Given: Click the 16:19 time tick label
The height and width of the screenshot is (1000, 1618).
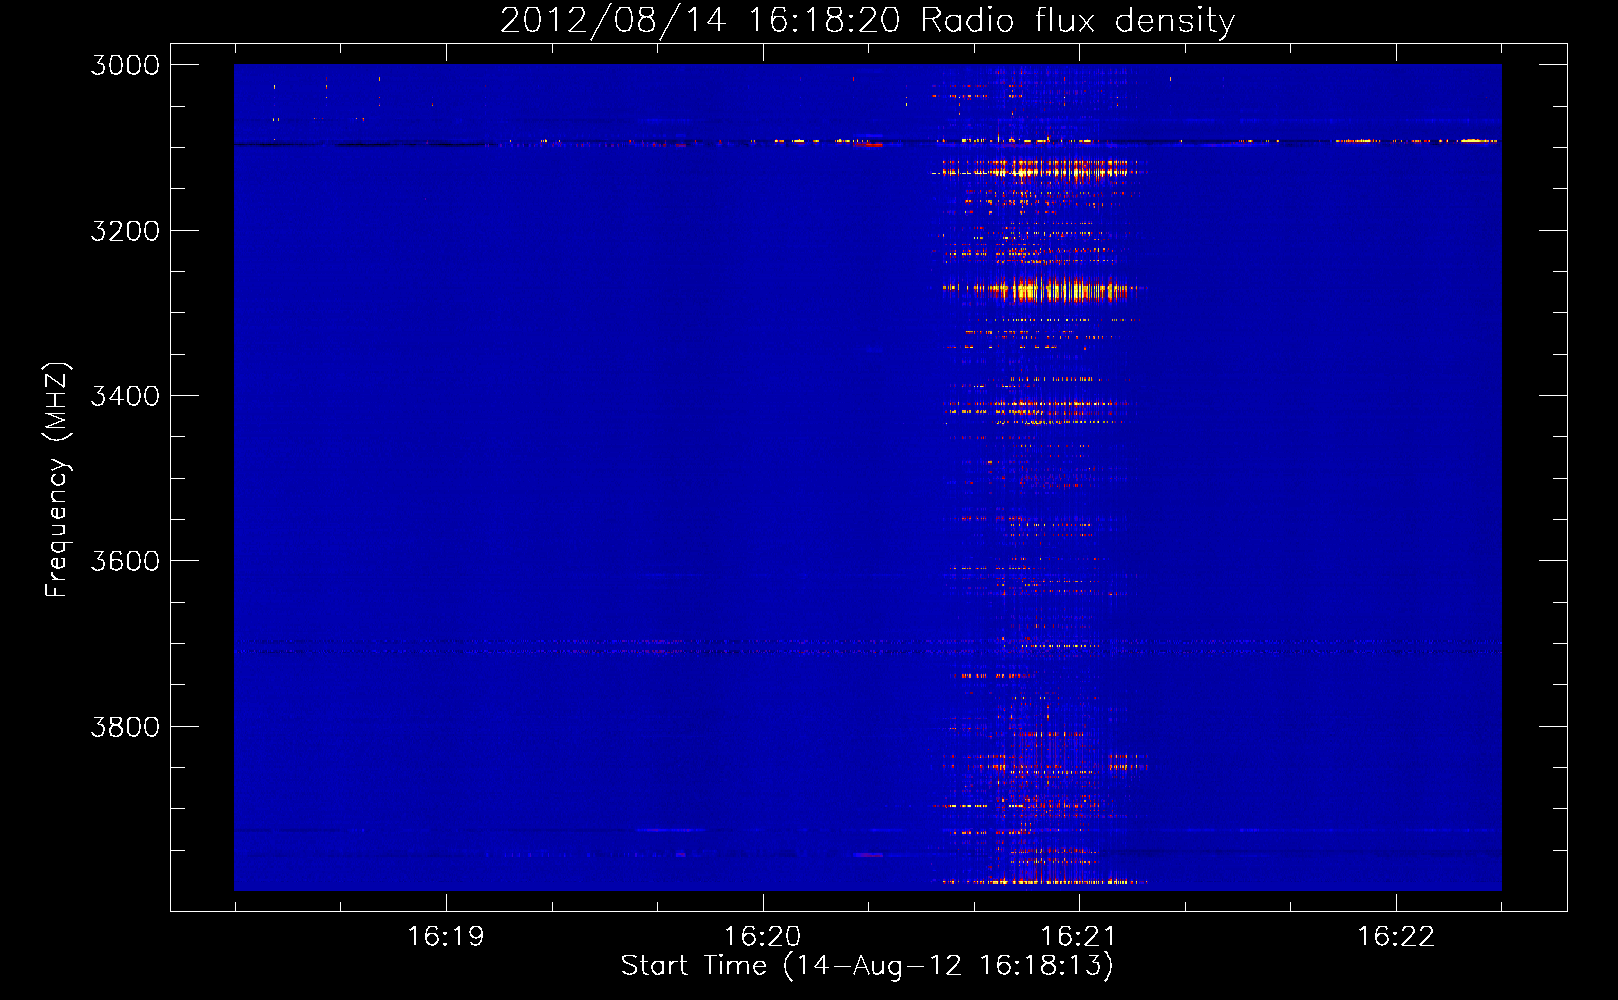Looking at the screenshot, I should click(x=446, y=936).
